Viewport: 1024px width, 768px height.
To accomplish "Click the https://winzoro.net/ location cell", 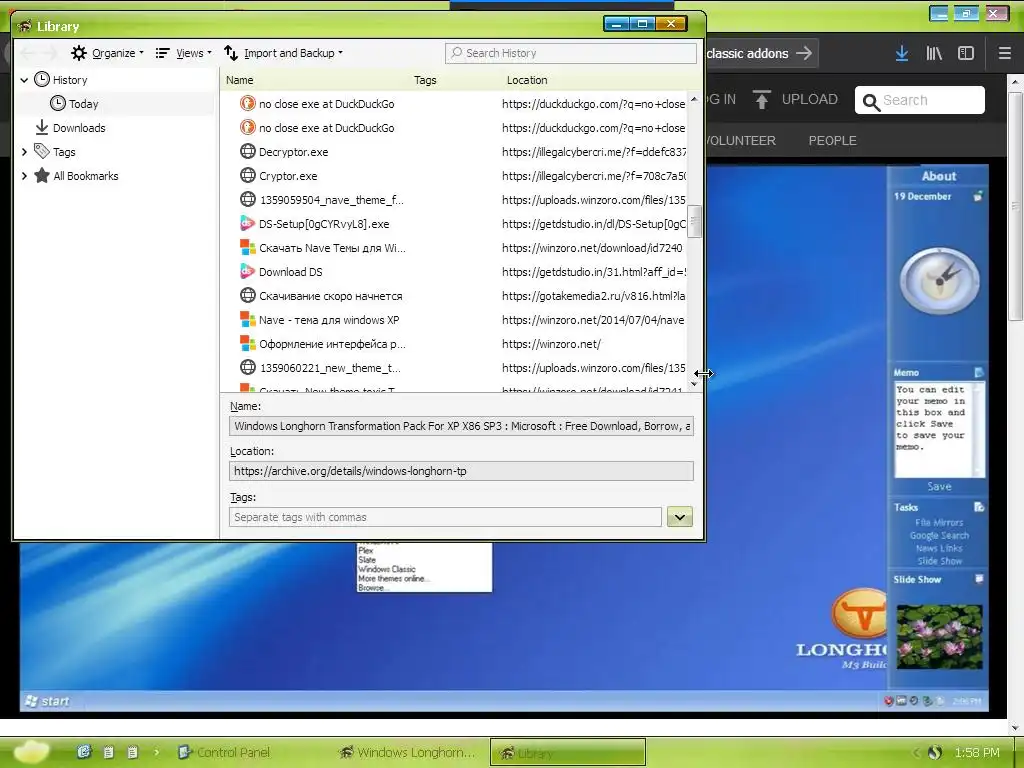I will coord(551,344).
